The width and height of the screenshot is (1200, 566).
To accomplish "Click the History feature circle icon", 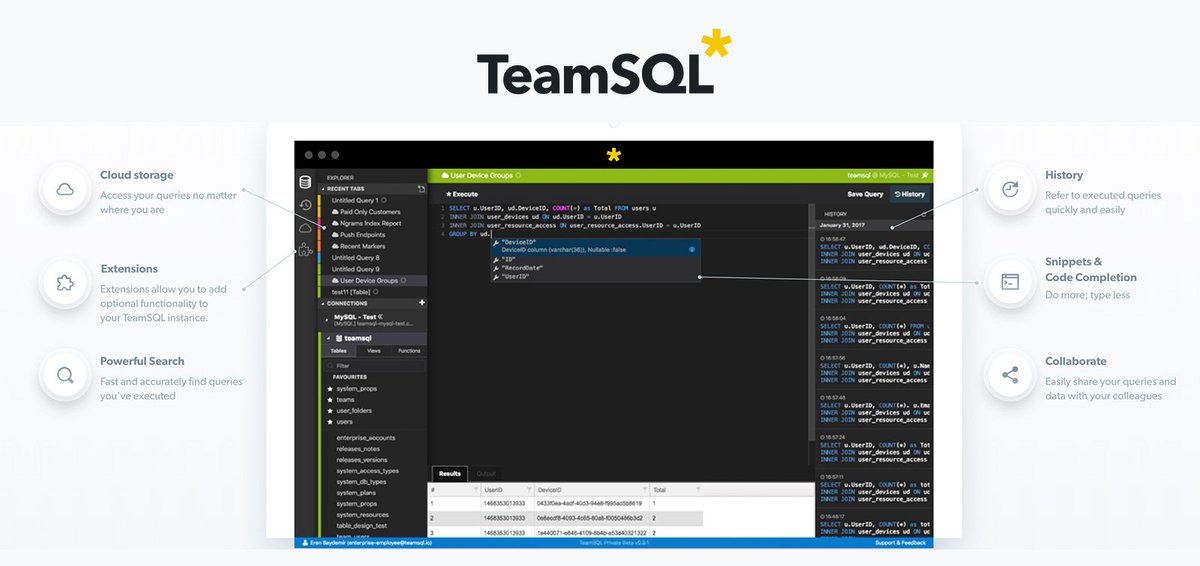I will coord(1010,188).
